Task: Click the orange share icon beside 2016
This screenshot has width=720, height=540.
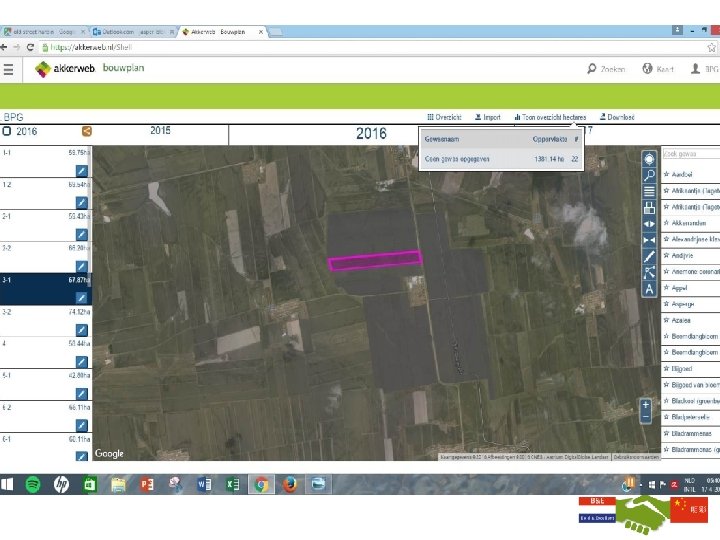Action: [86, 131]
